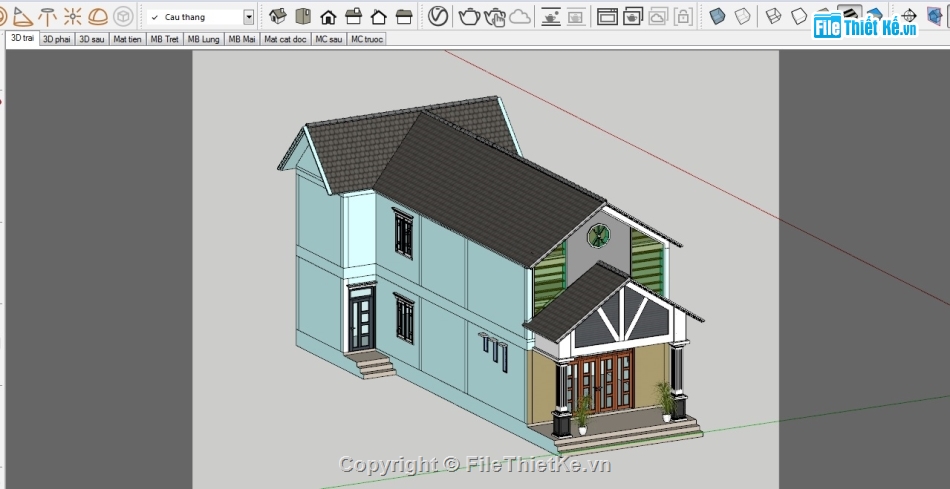This screenshot has height=489, width=950.
Task: Open the 'Mat tien' scene tab
Action: (x=127, y=39)
